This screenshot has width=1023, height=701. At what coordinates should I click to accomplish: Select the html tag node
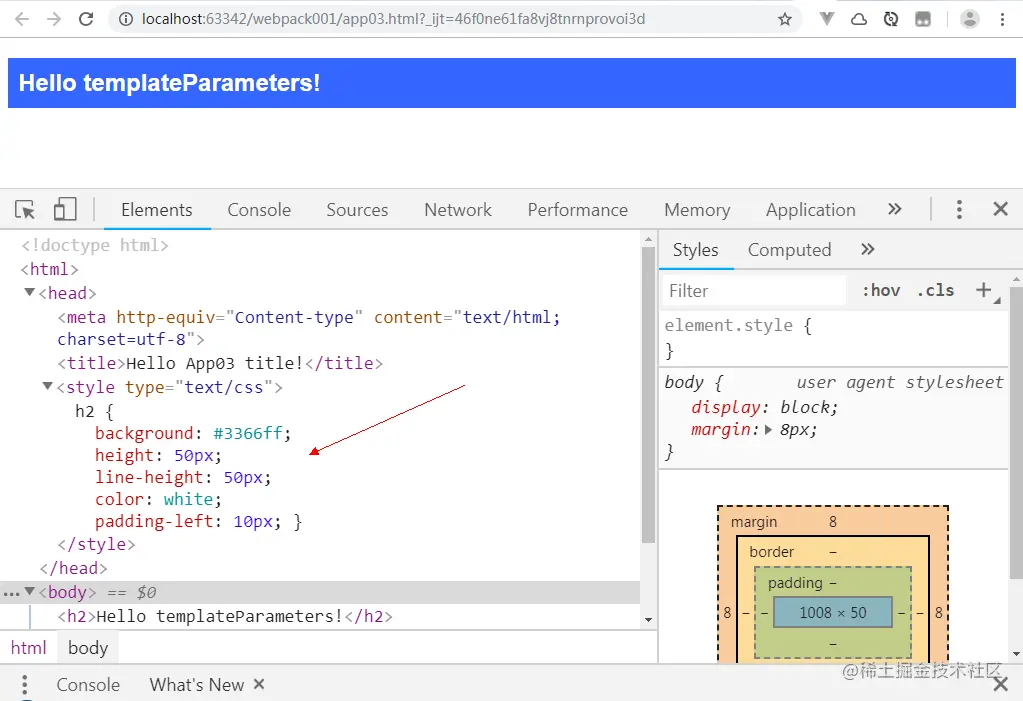[49, 269]
